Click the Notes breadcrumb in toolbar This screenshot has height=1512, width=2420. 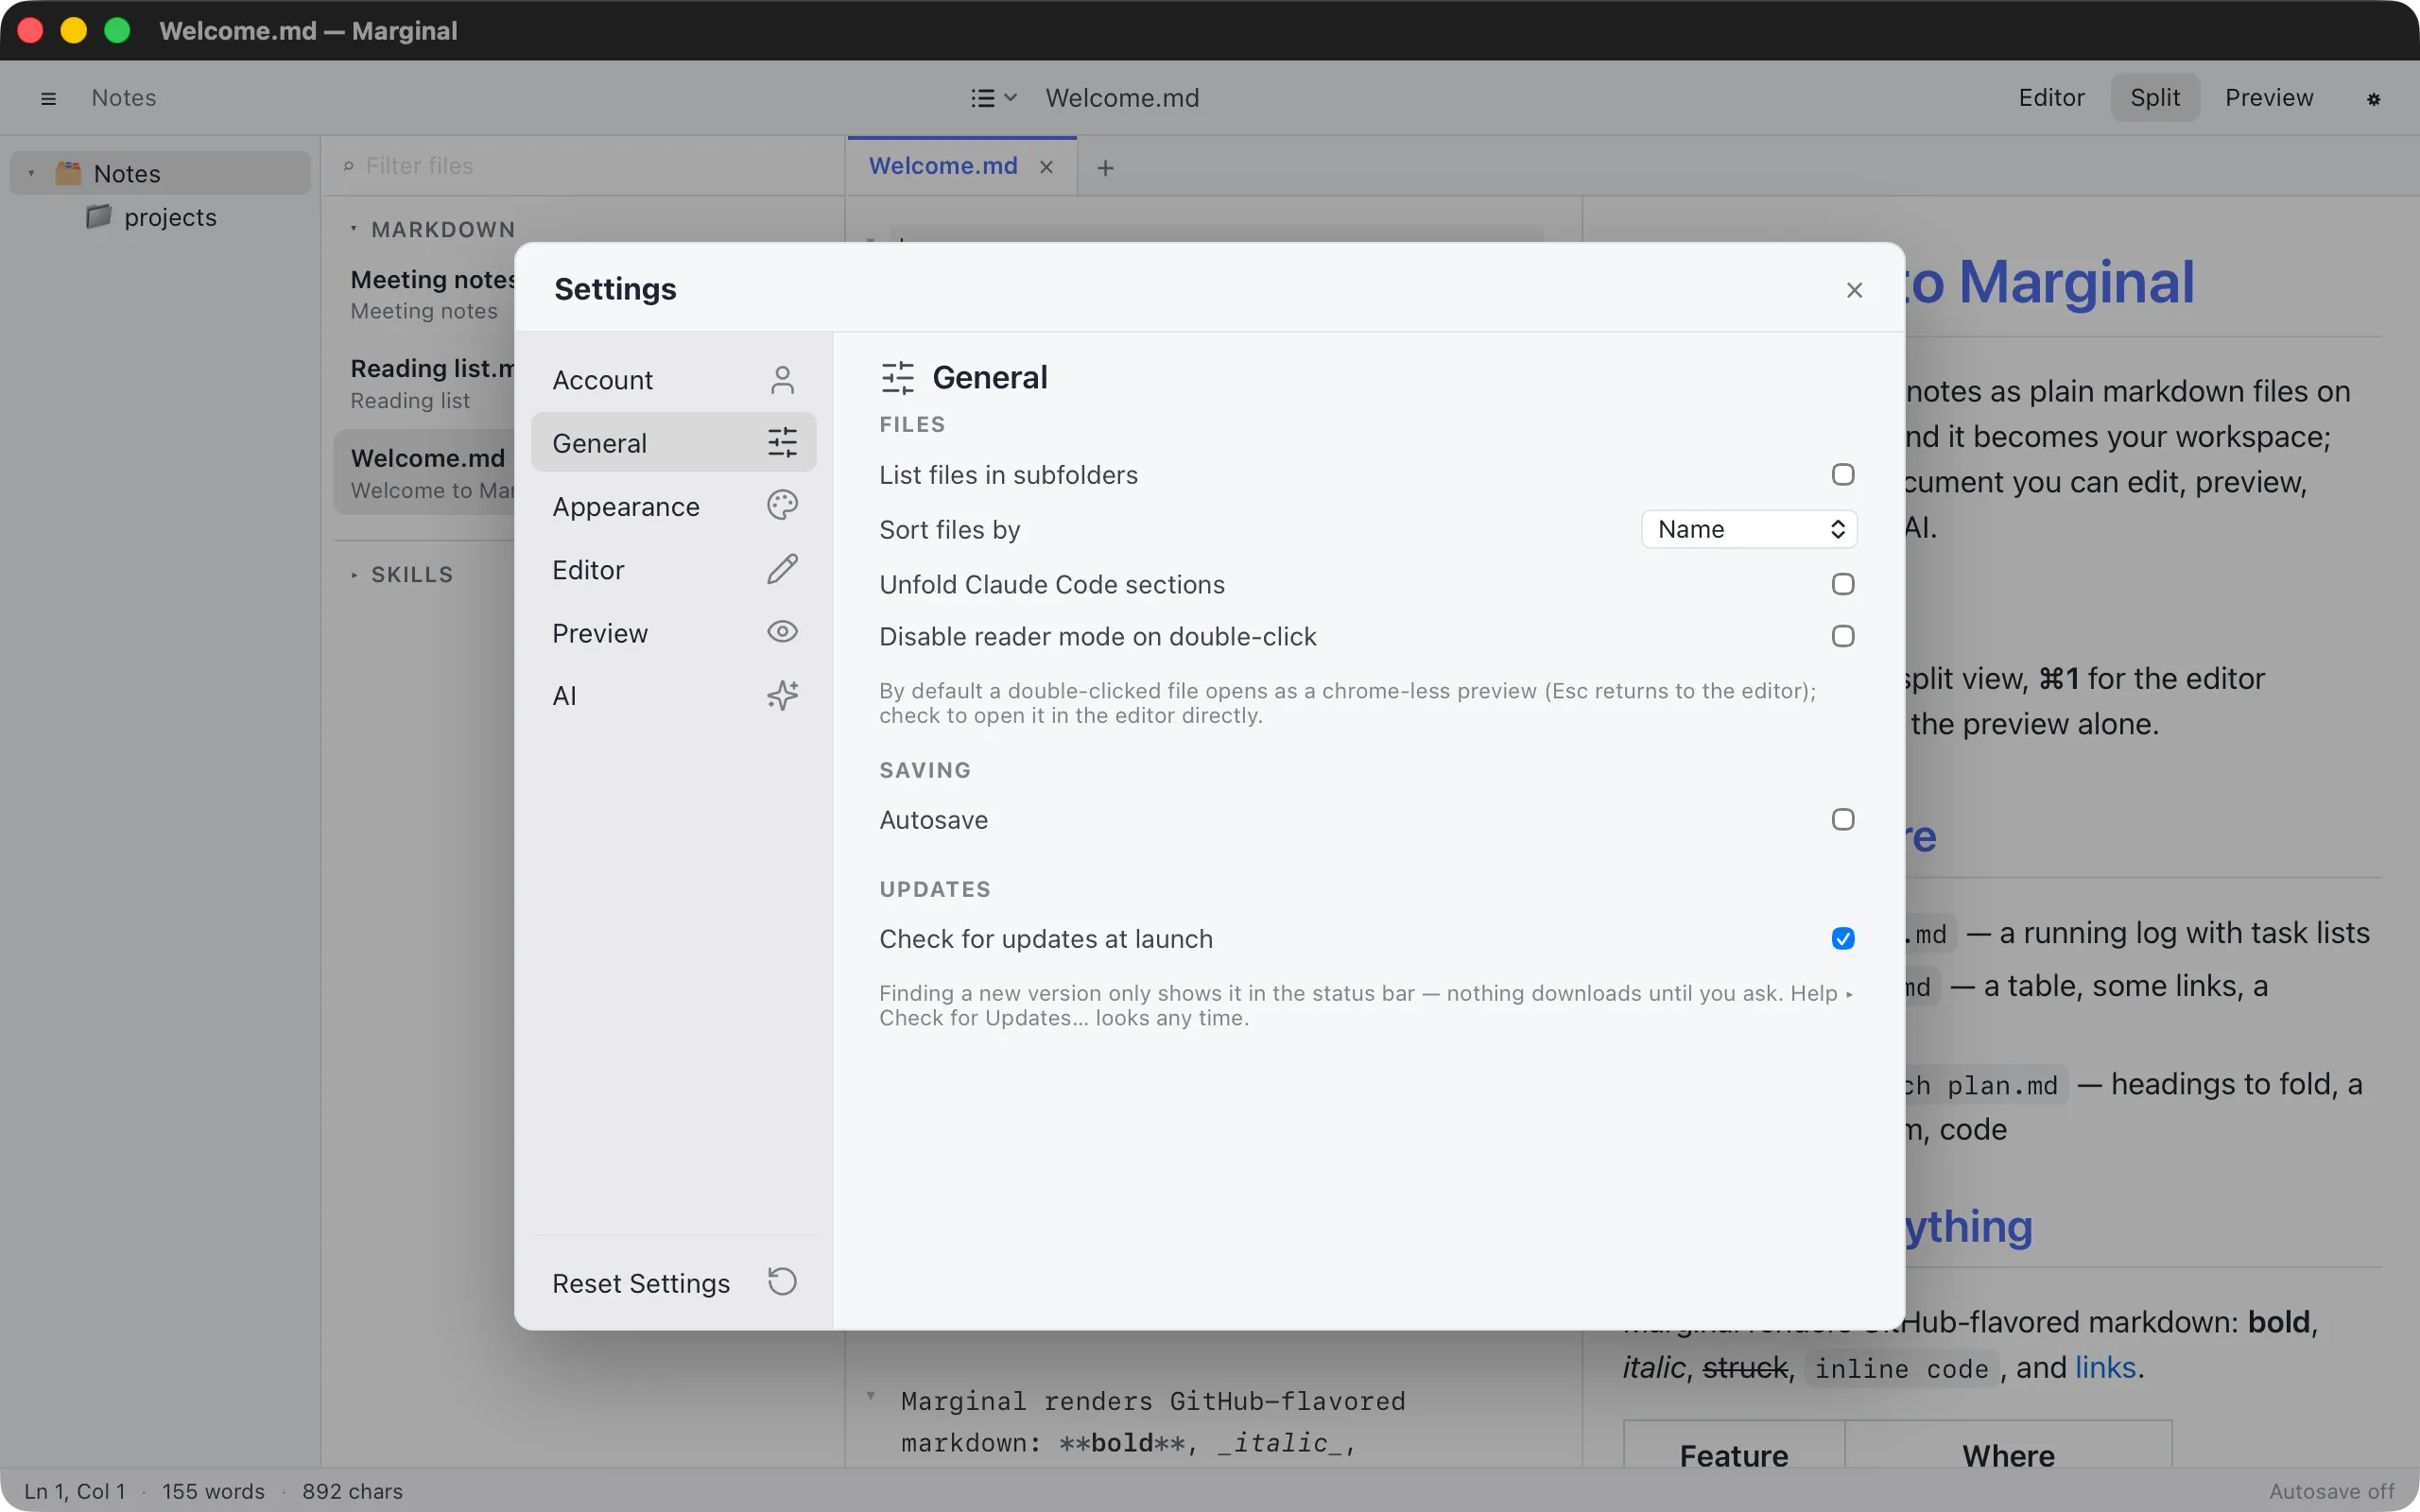(x=124, y=98)
